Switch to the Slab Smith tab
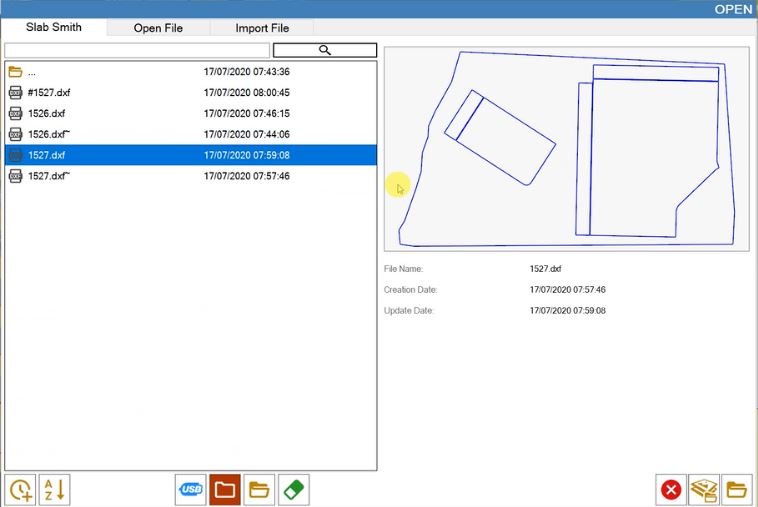This screenshot has height=507, width=758. coord(54,27)
